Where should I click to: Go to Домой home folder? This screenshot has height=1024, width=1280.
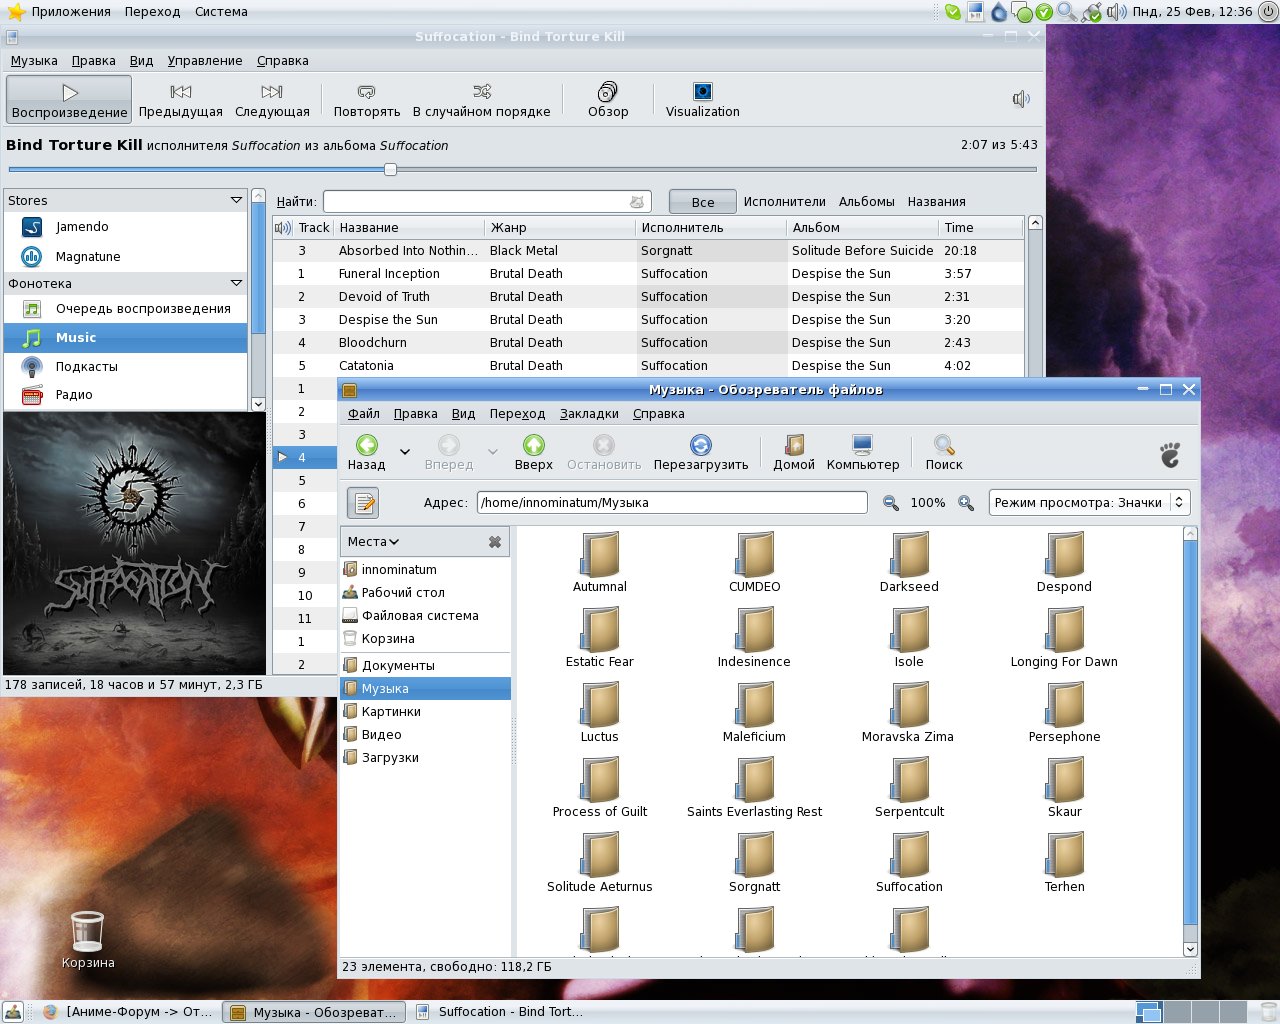coord(794,452)
